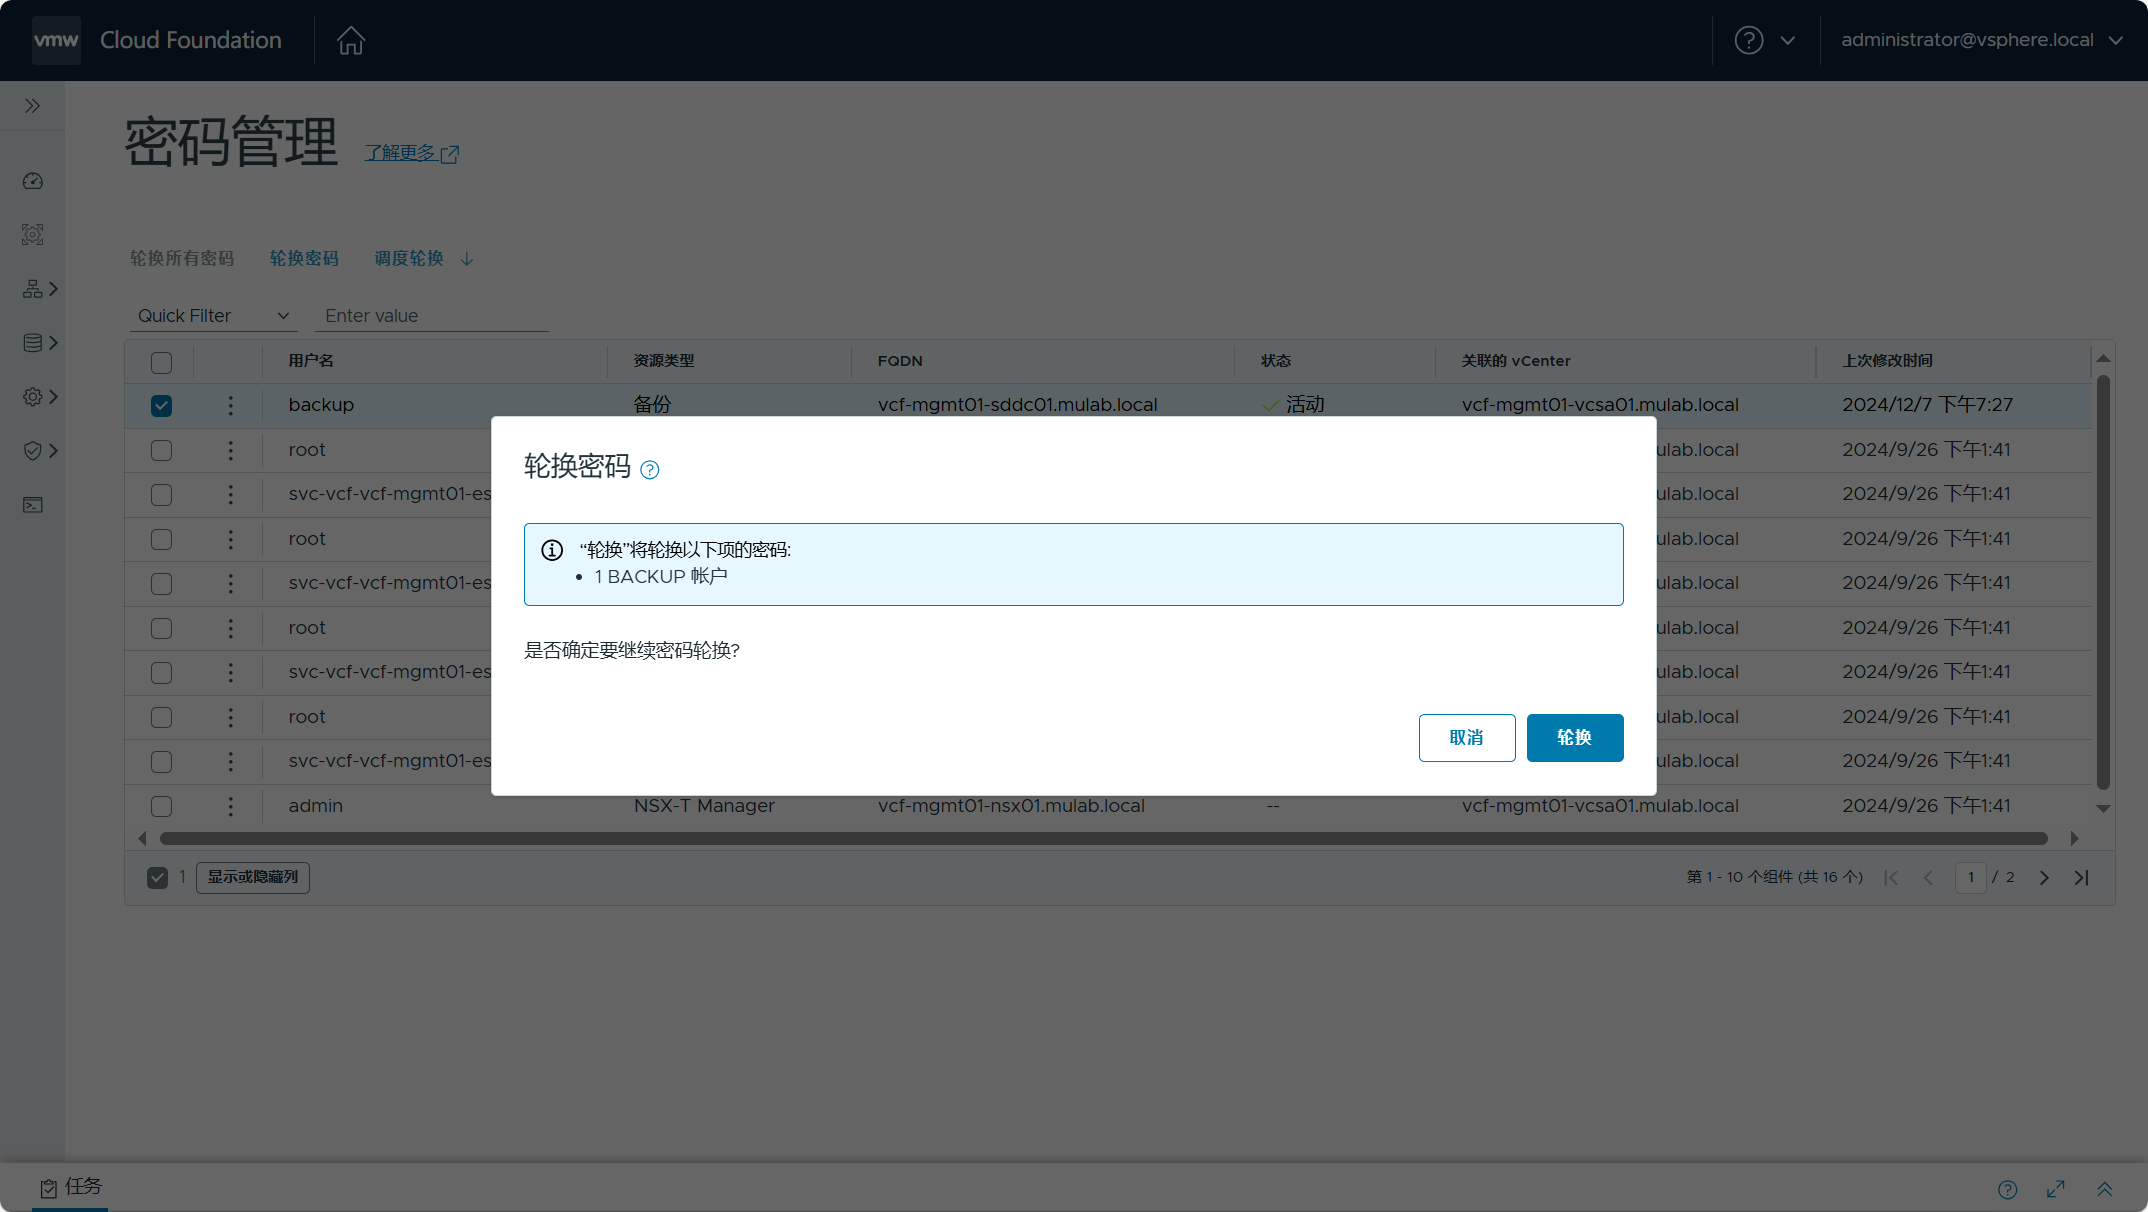Go to previous page of the table

[x=1928, y=877]
